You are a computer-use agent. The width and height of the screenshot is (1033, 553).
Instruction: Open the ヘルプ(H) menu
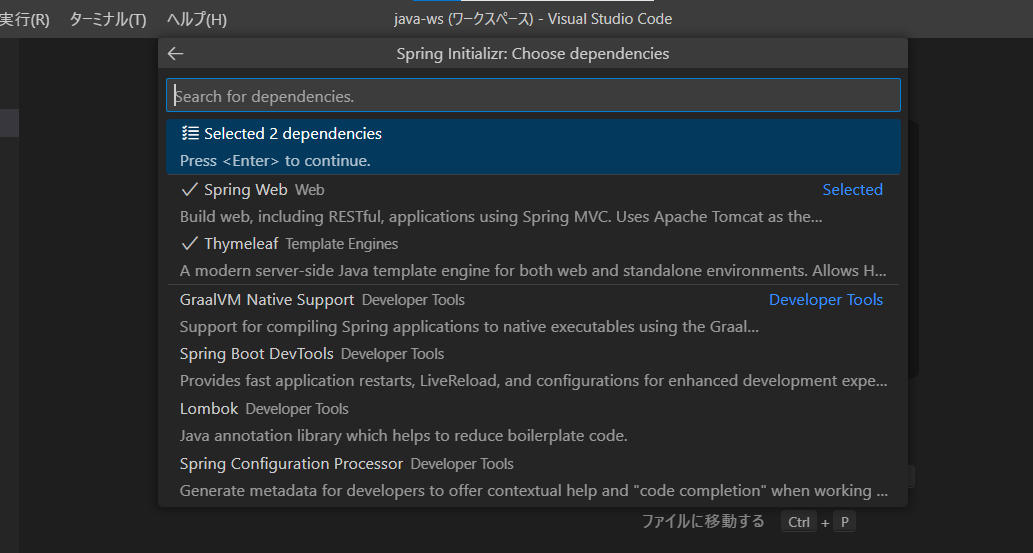pyautogui.click(x=196, y=19)
